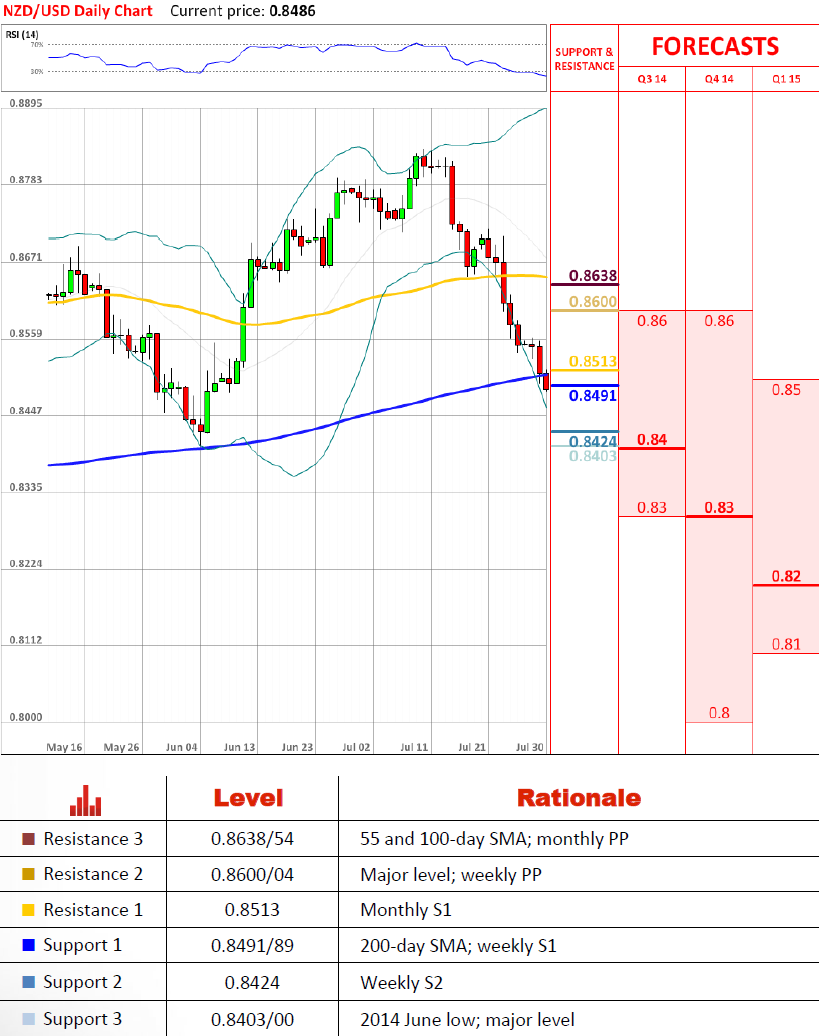The image size is (819, 1036).
Task: Click the Support 3 light-blue color swatch
Action: pyautogui.click(x=28, y=1019)
